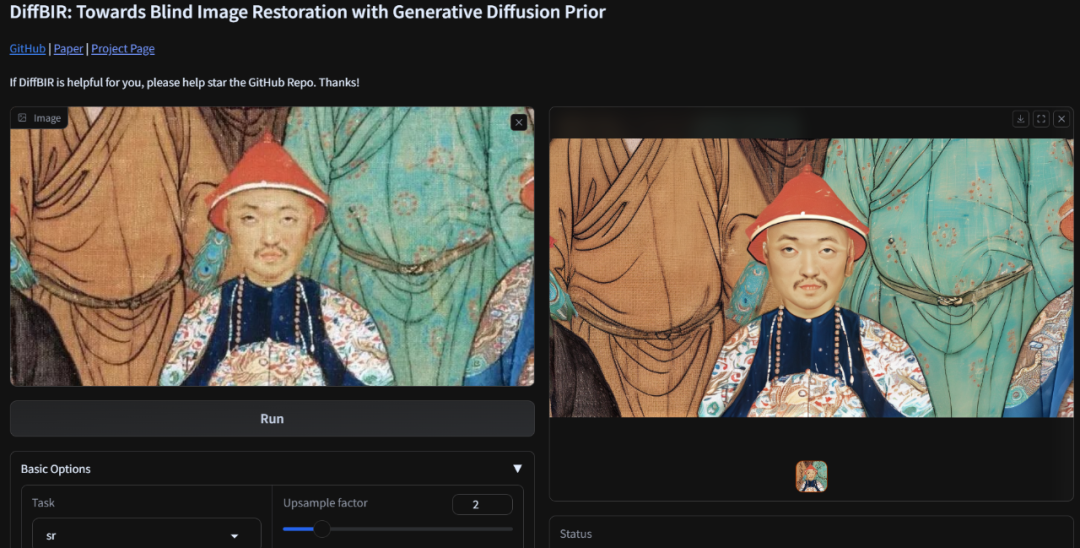
Task: Click the Upsample factor slider handle
Action: pos(322,529)
